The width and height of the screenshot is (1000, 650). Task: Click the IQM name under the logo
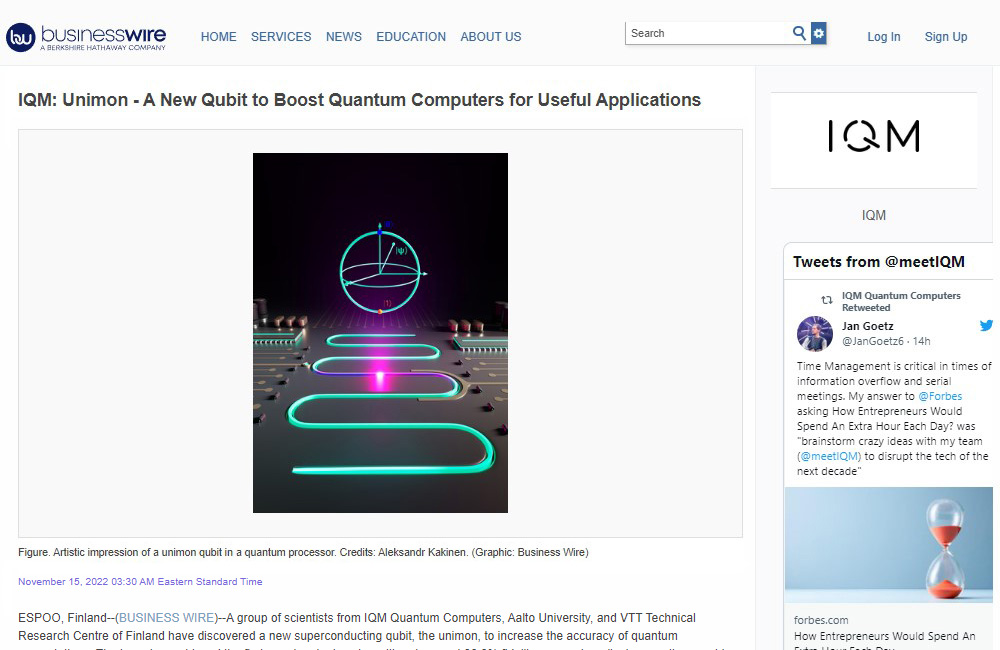coord(874,216)
